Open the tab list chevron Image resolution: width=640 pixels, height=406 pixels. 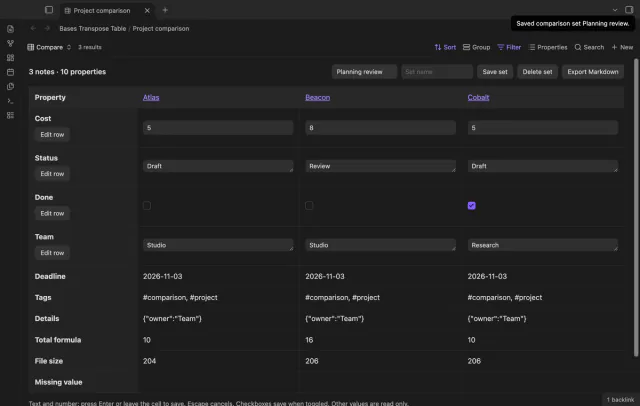615,10
